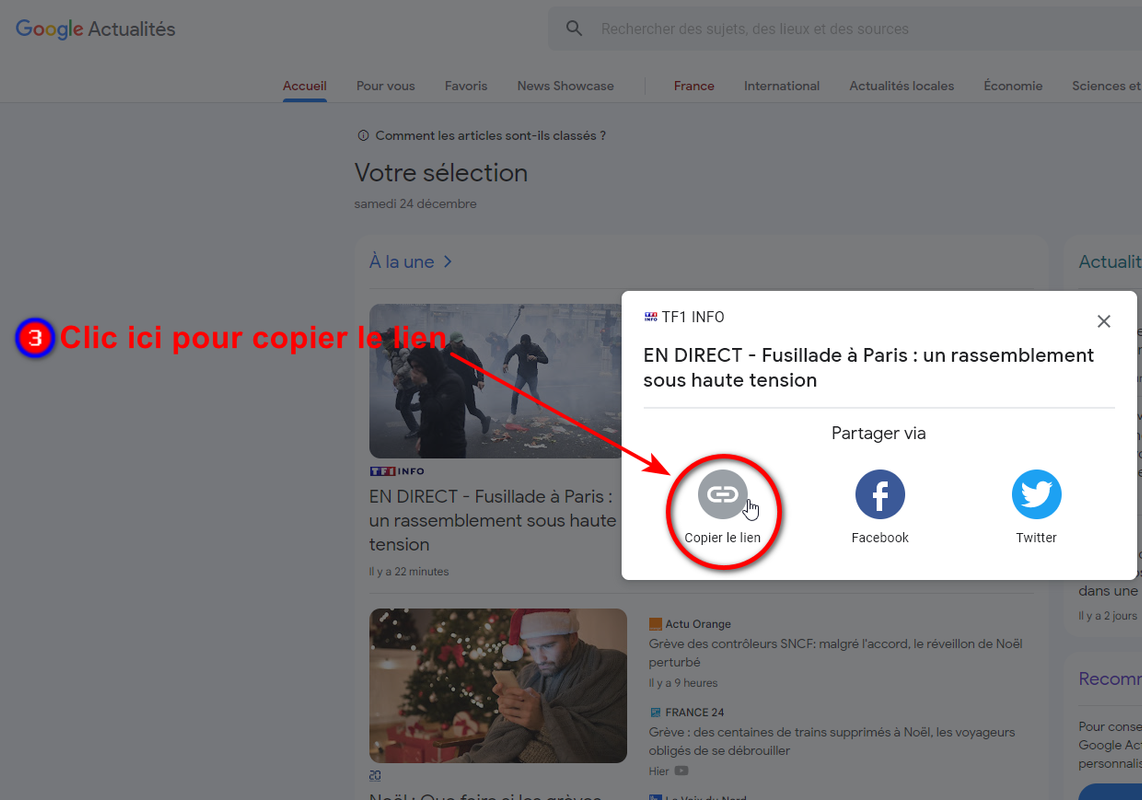The height and width of the screenshot is (800, 1142).
Task: Click the 'Copier le lien' label
Action: click(x=722, y=538)
